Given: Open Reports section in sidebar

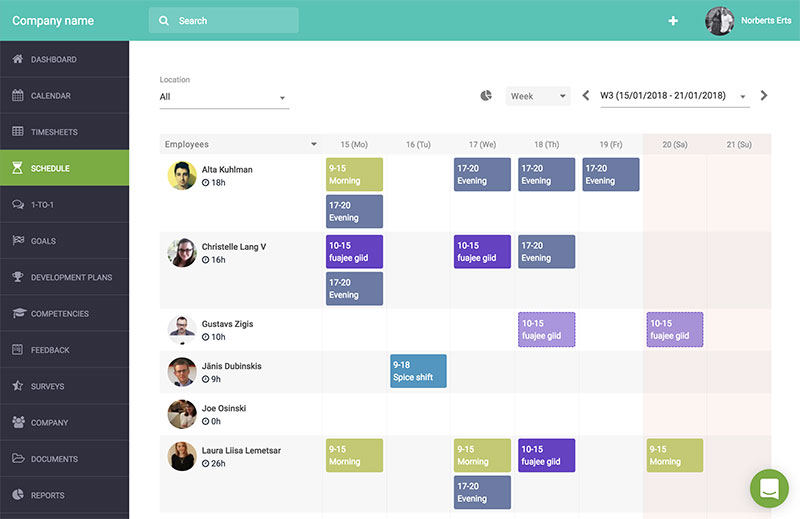Looking at the screenshot, I should click(x=64, y=495).
